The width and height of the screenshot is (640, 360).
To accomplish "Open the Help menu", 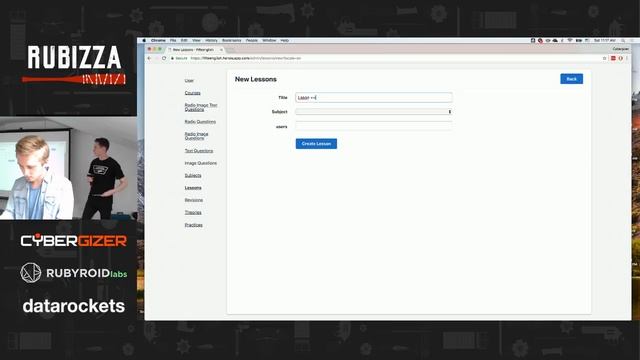I will (284, 40).
